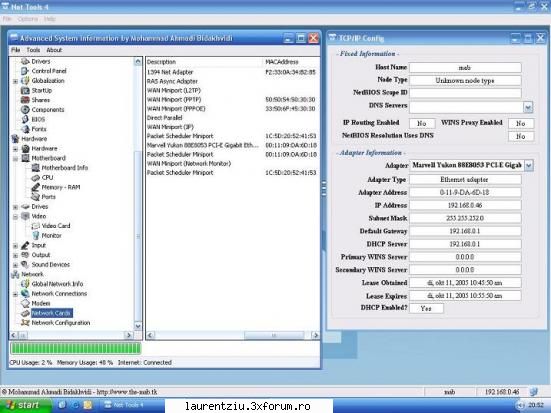Click the Adapter Address field
The height and width of the screenshot is (413, 551).
click(465, 192)
